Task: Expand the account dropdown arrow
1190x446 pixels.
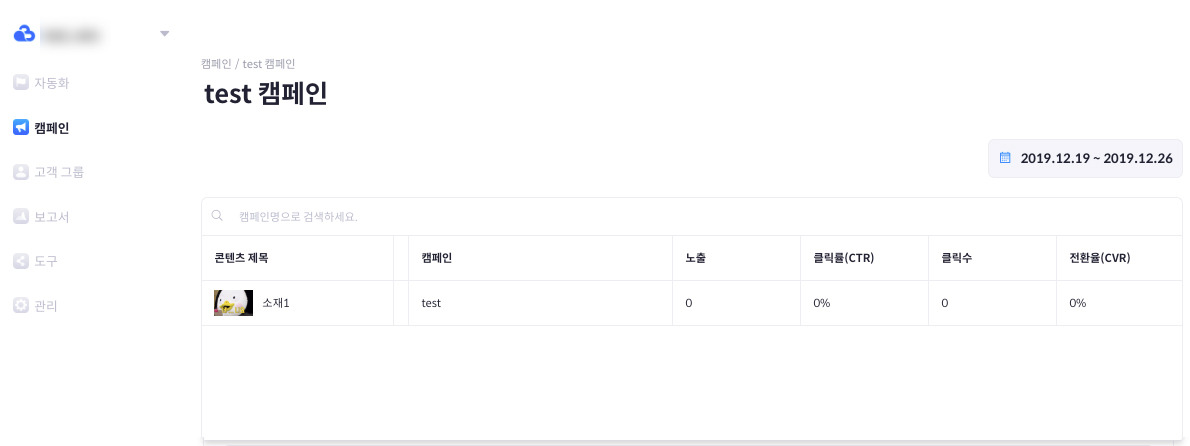Action: pos(165,33)
